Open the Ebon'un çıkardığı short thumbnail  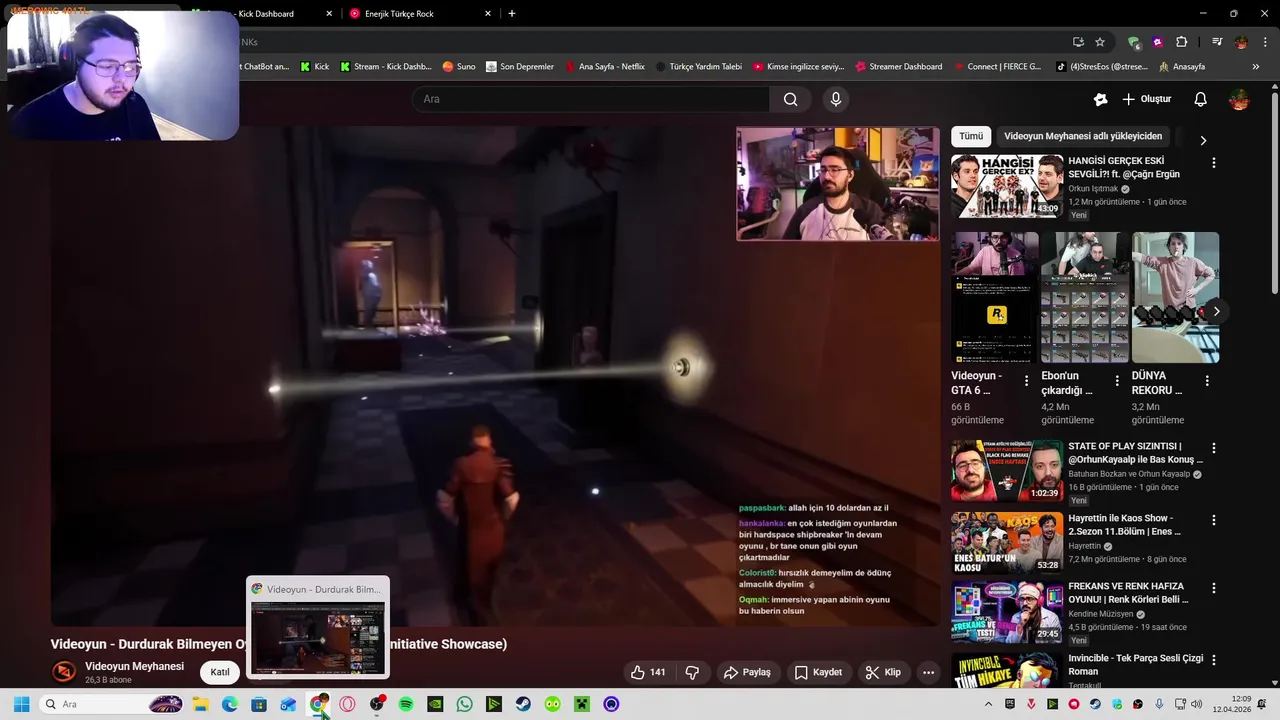pyautogui.click(x=1085, y=298)
